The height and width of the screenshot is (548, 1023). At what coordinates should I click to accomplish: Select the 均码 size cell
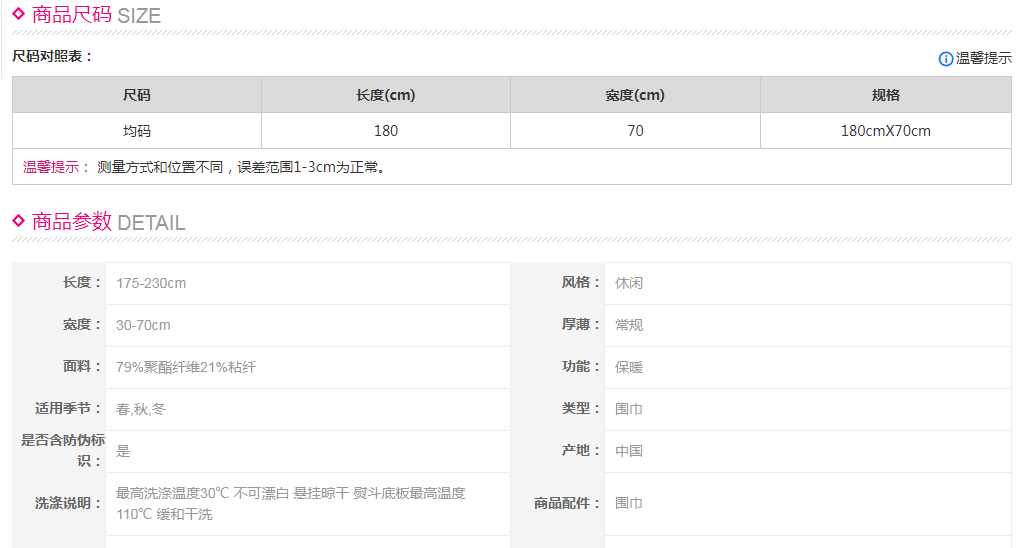(137, 131)
